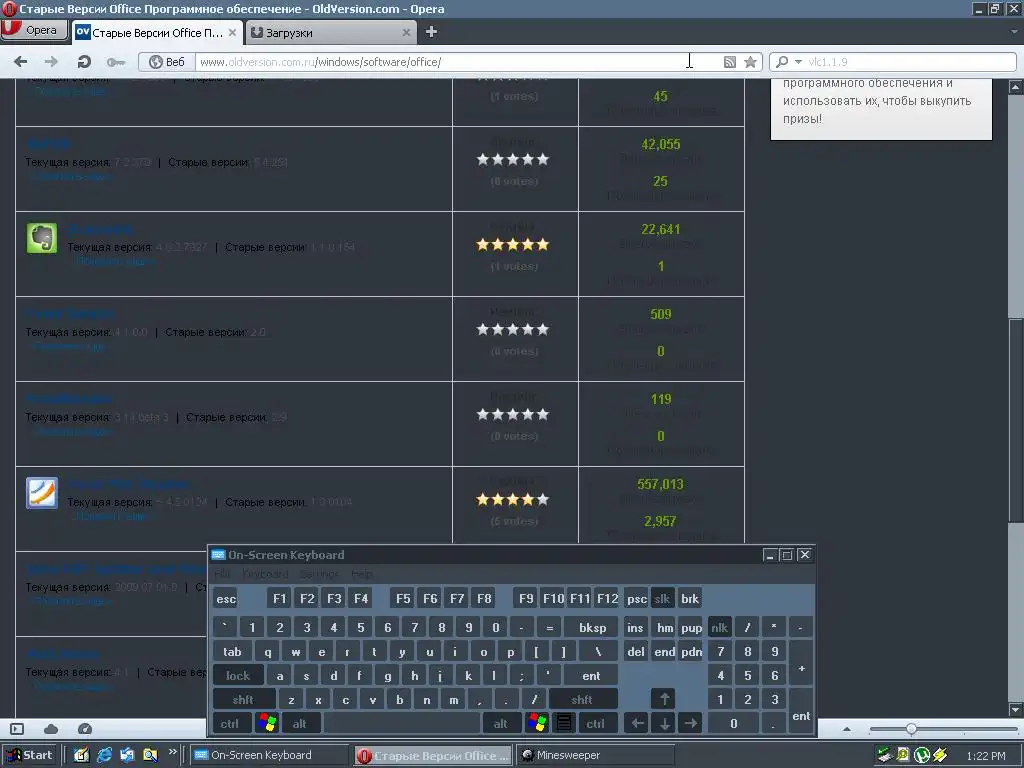The image size is (1024, 768).
Task: Open the zoom level popup arrow
Action: [847, 729]
